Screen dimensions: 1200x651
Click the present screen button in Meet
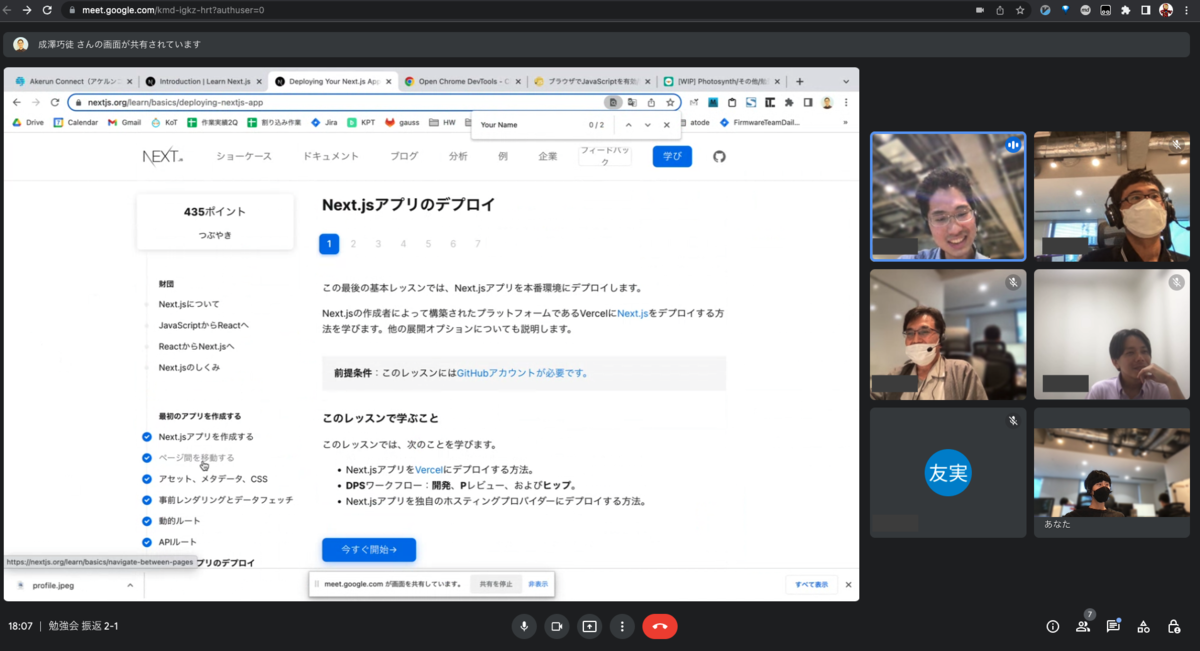pos(589,626)
